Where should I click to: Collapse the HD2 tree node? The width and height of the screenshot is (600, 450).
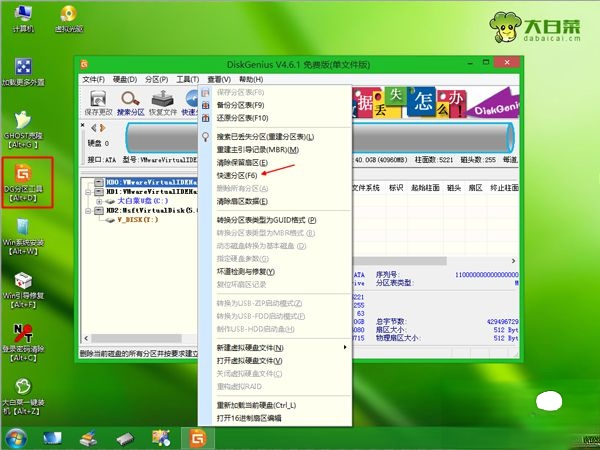point(88,210)
